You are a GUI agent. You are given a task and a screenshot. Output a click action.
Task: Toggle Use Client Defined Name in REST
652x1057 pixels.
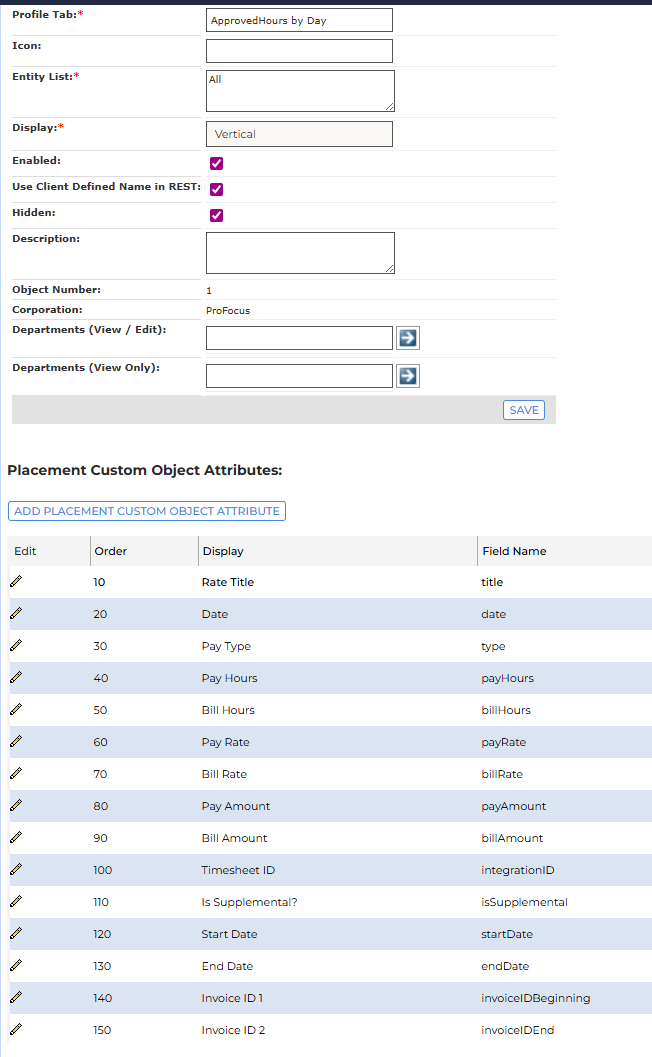216,189
